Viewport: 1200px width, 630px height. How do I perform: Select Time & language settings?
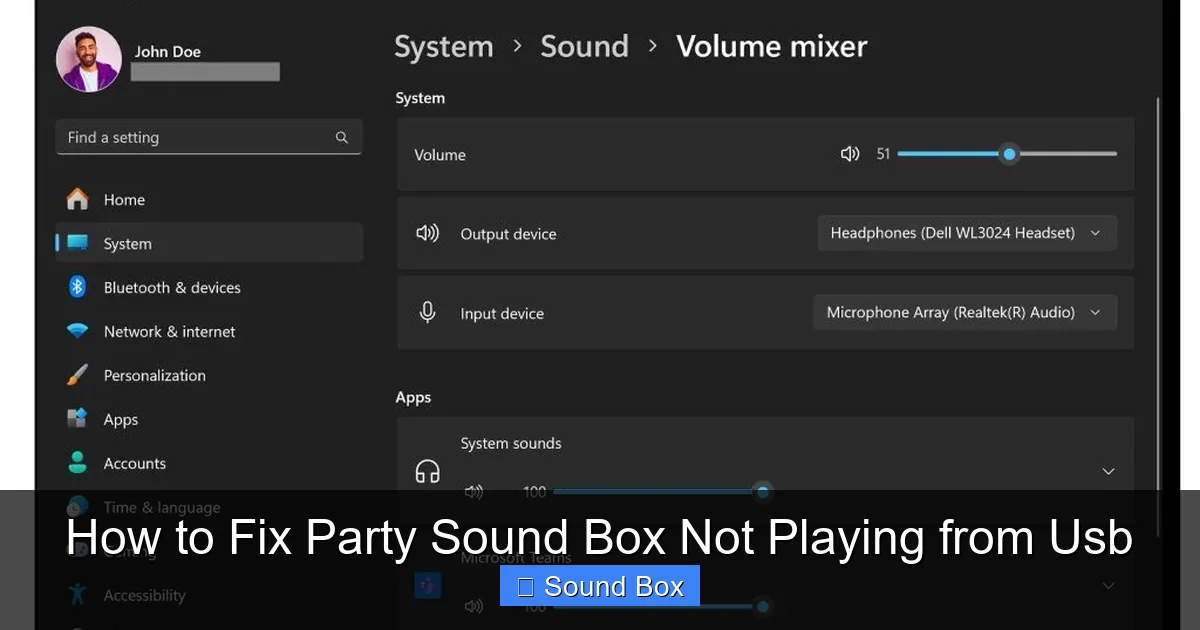coord(77,507)
